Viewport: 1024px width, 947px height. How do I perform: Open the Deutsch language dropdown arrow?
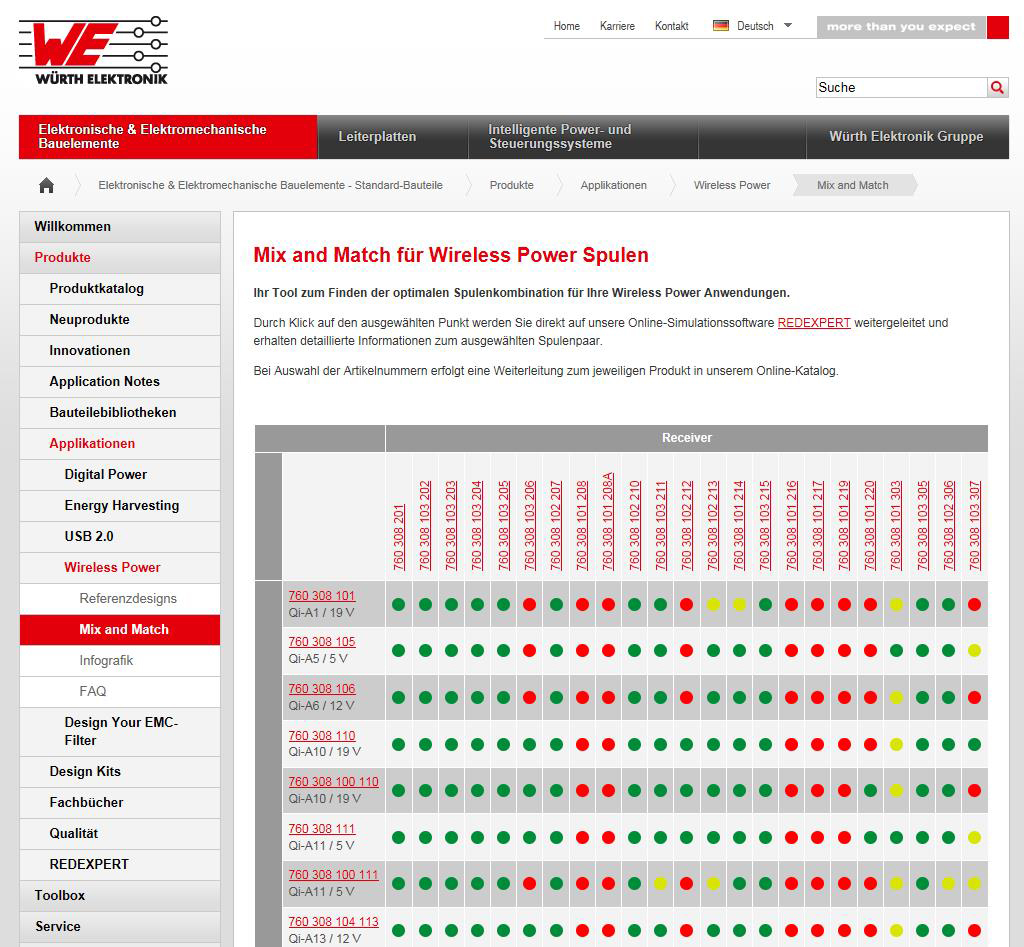coord(788,25)
